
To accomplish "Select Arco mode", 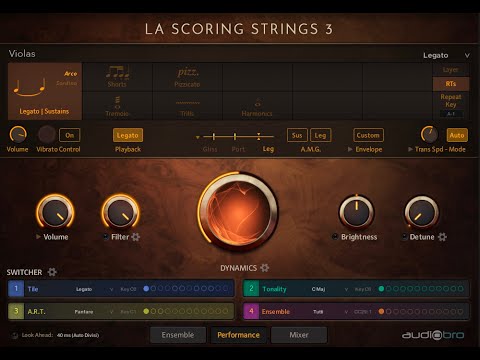I will [x=71, y=73].
